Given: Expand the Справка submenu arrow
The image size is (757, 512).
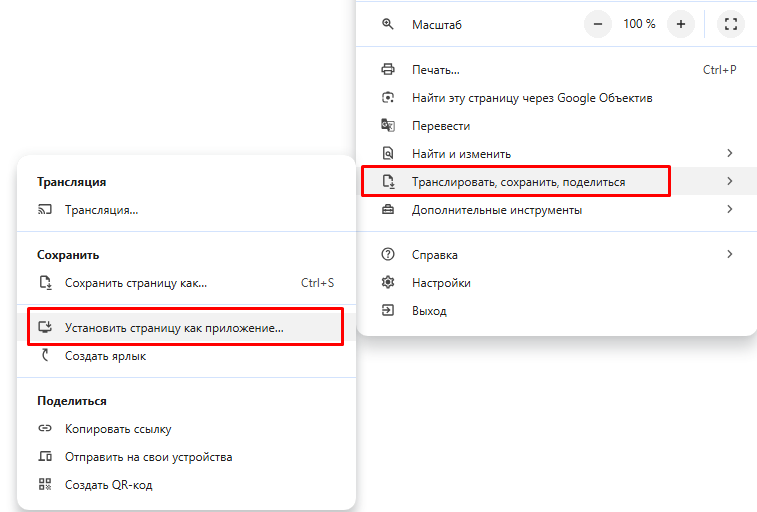Looking at the screenshot, I should tap(730, 255).
